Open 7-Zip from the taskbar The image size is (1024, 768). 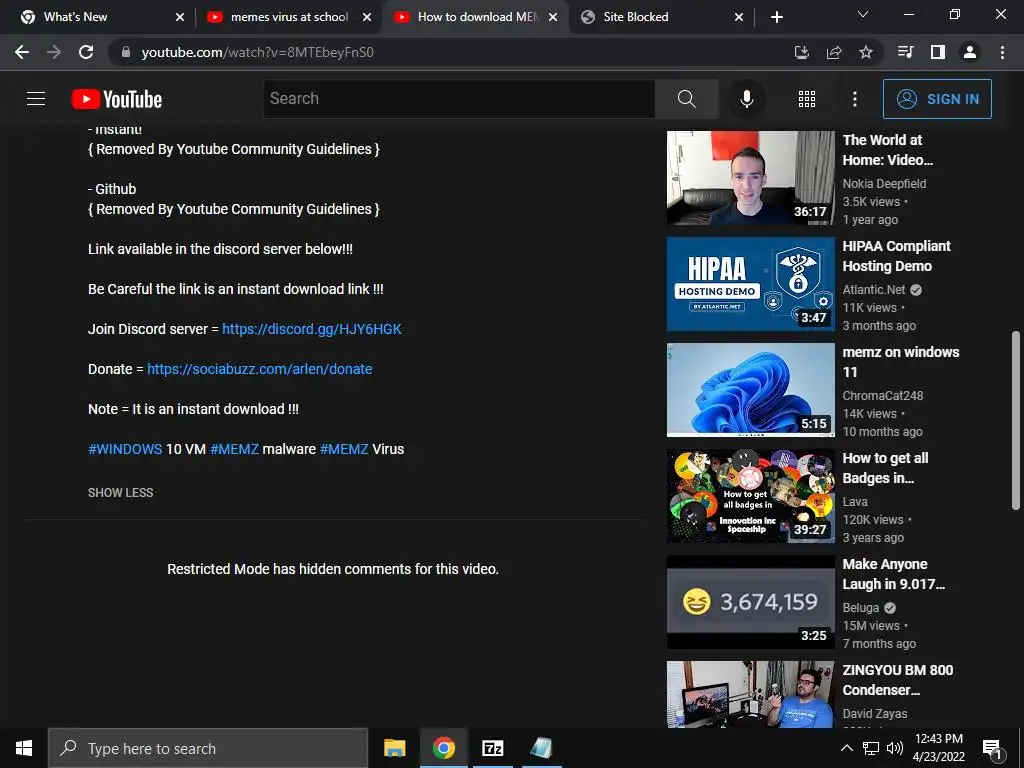(492, 748)
